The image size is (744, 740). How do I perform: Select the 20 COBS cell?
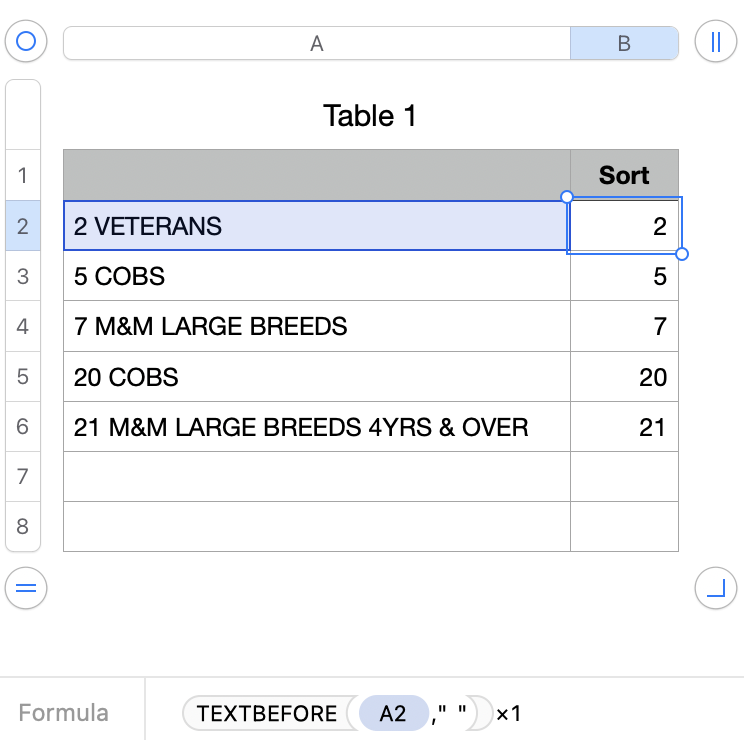(x=316, y=377)
